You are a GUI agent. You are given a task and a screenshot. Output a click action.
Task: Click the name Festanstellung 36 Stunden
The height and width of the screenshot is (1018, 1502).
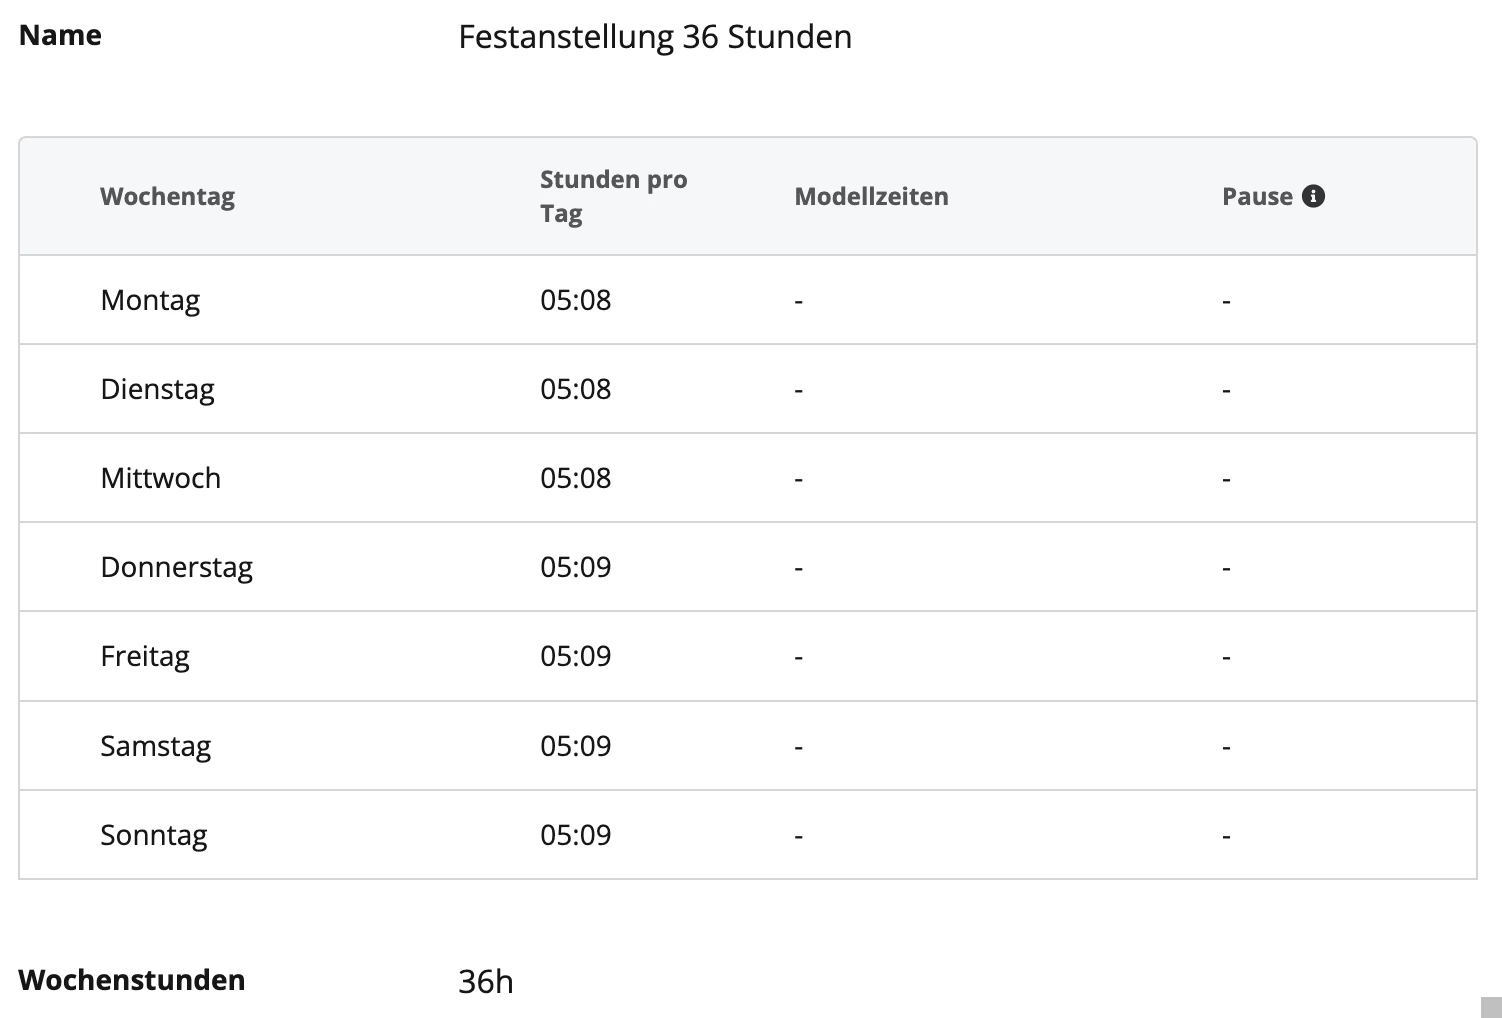coord(655,37)
